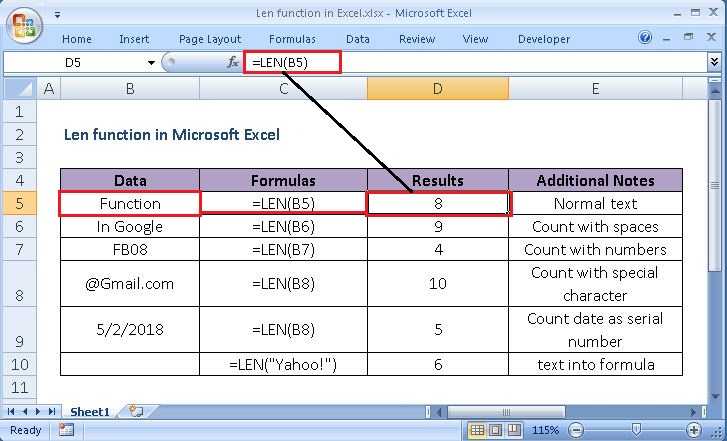Screen dimensions: 727x441
Task: Click the 'Additional Notes' header cell
Action: pyautogui.click(x=595, y=180)
